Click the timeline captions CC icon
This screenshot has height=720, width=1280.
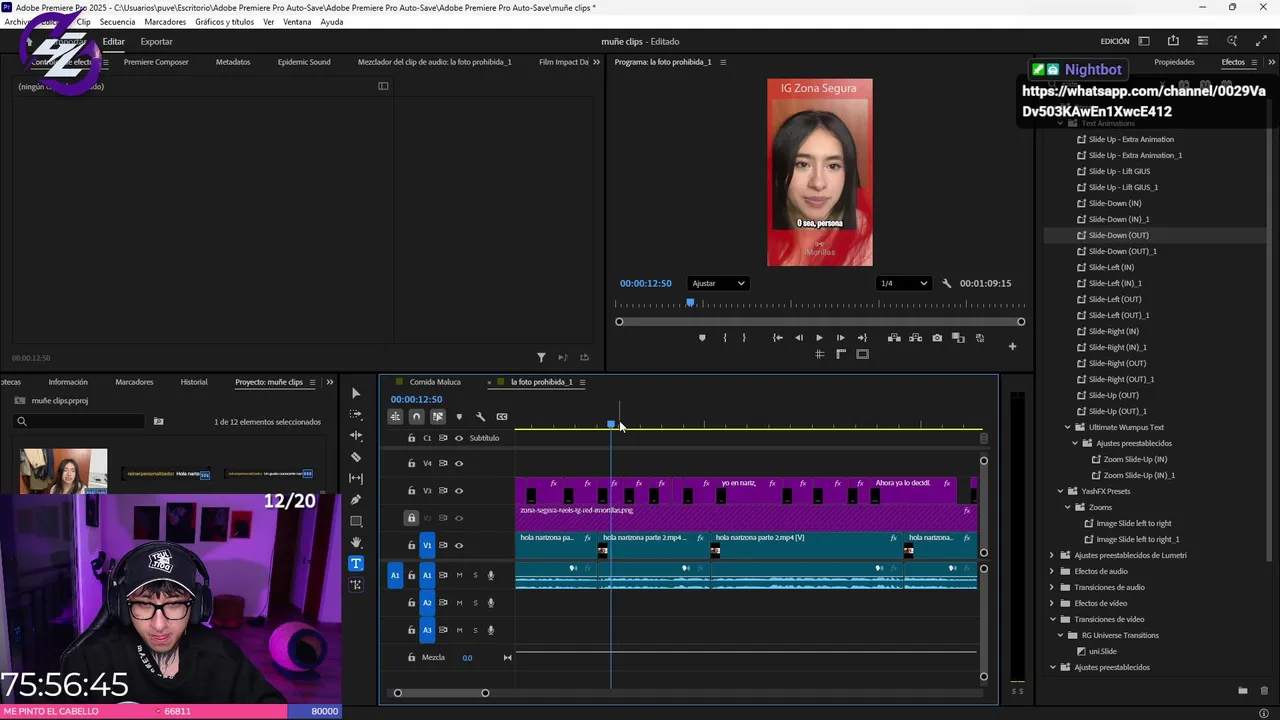(x=501, y=417)
